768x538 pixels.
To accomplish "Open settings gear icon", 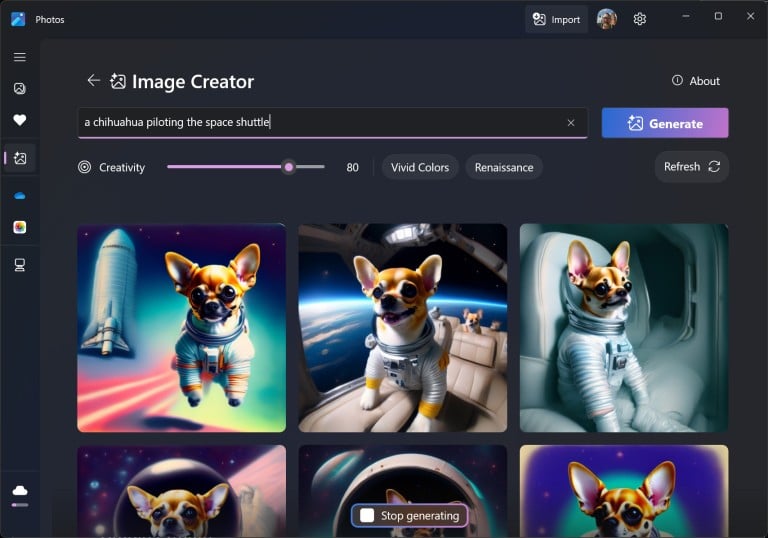I will (x=639, y=19).
